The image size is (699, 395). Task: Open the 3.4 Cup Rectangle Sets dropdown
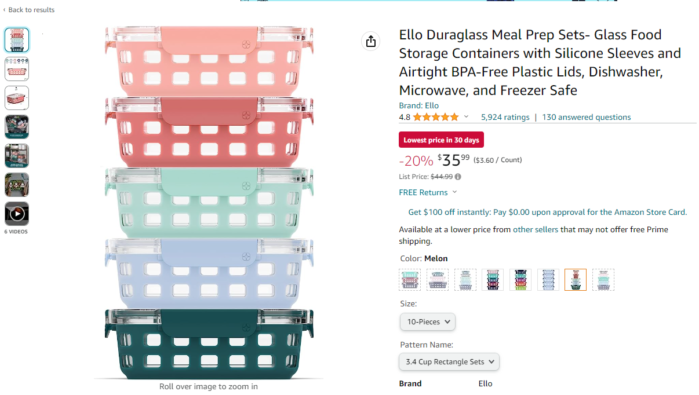pyautogui.click(x=449, y=362)
